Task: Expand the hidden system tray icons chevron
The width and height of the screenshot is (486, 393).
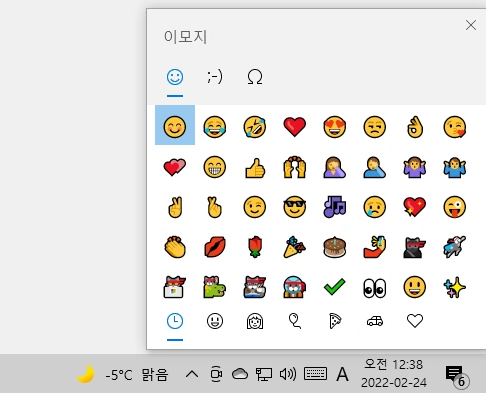Action: click(192, 374)
